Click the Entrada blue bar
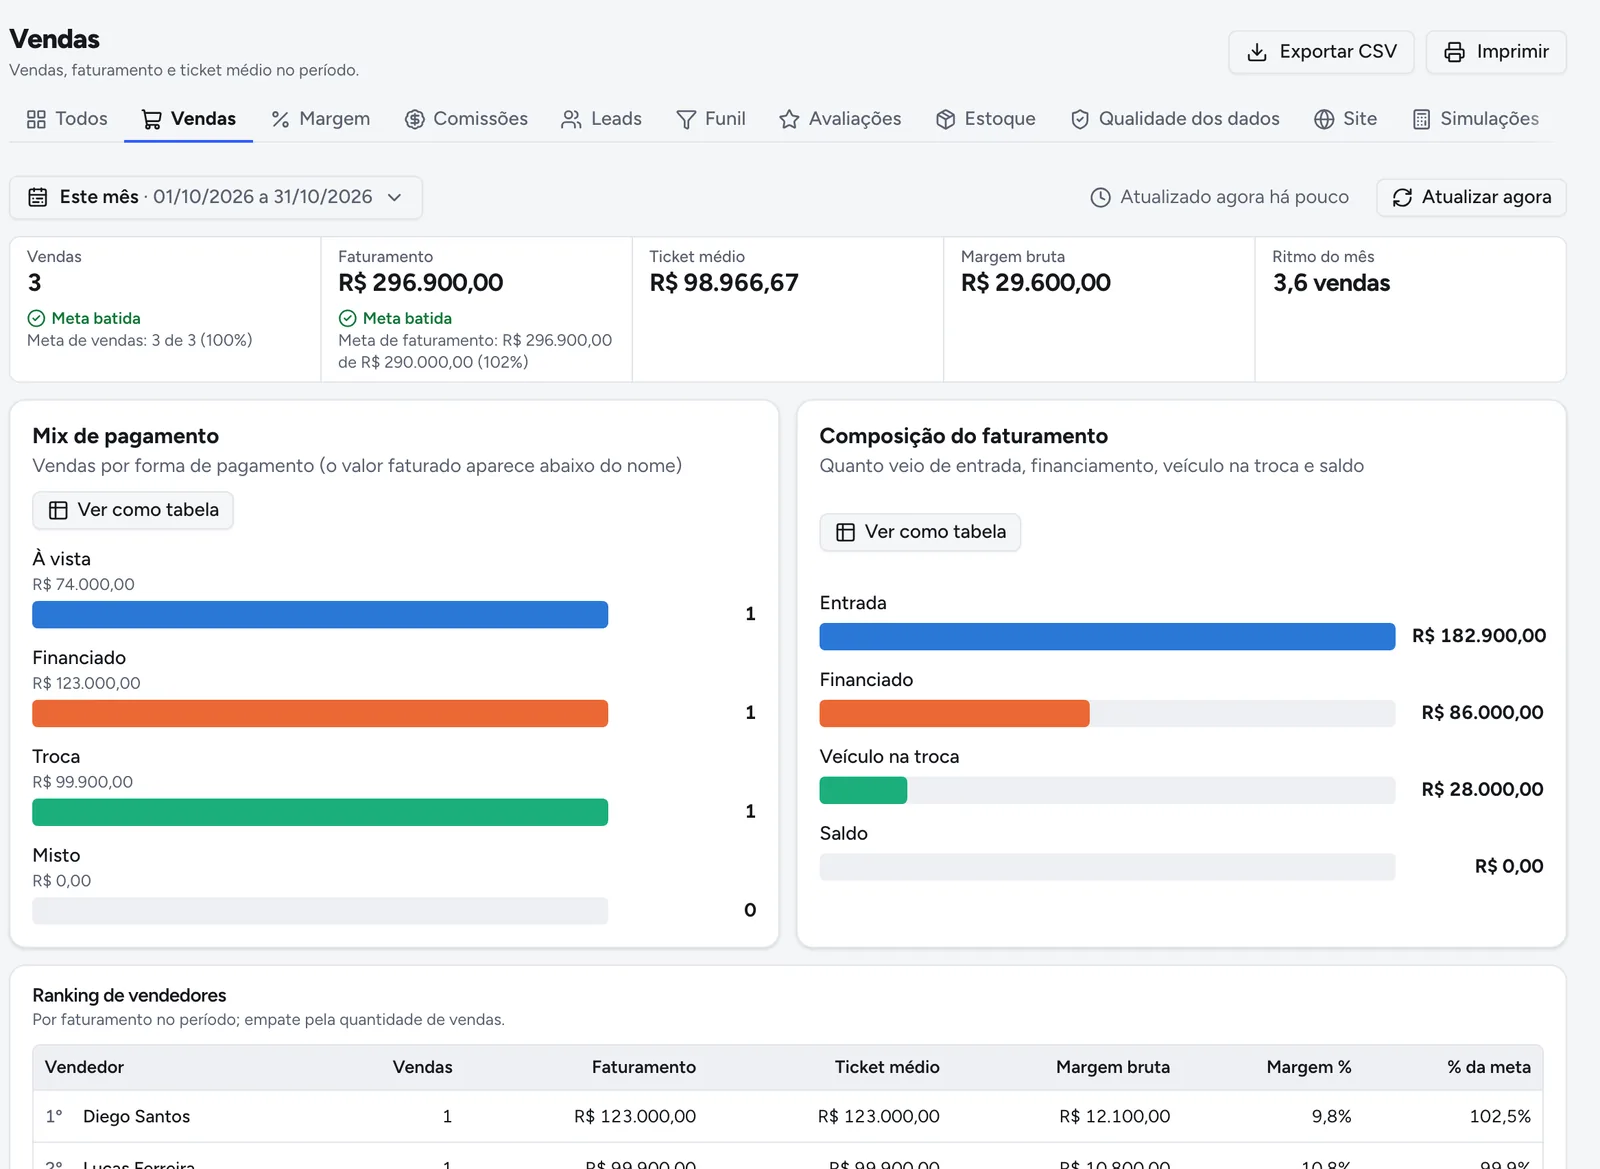This screenshot has width=1600, height=1169. pyautogui.click(x=1107, y=636)
